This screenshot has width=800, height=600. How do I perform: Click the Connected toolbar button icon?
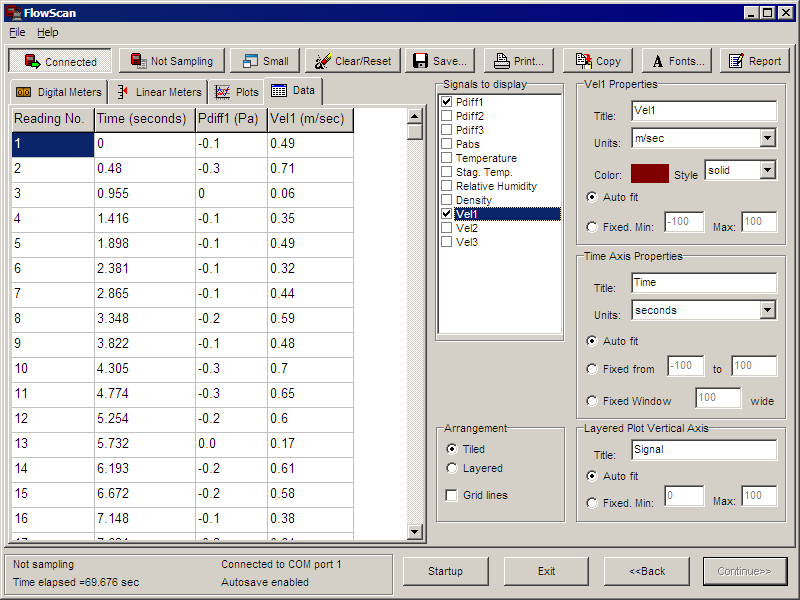pos(32,61)
